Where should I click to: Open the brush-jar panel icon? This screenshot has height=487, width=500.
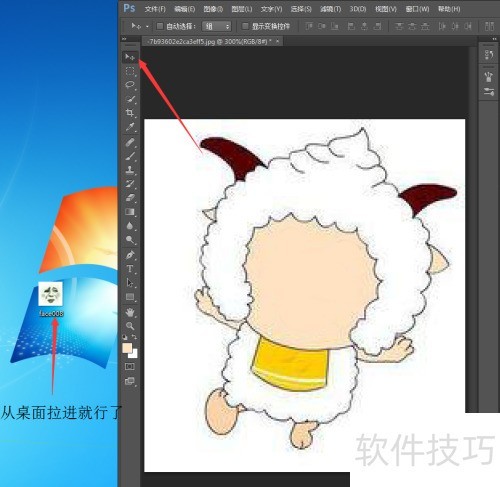tap(489, 77)
